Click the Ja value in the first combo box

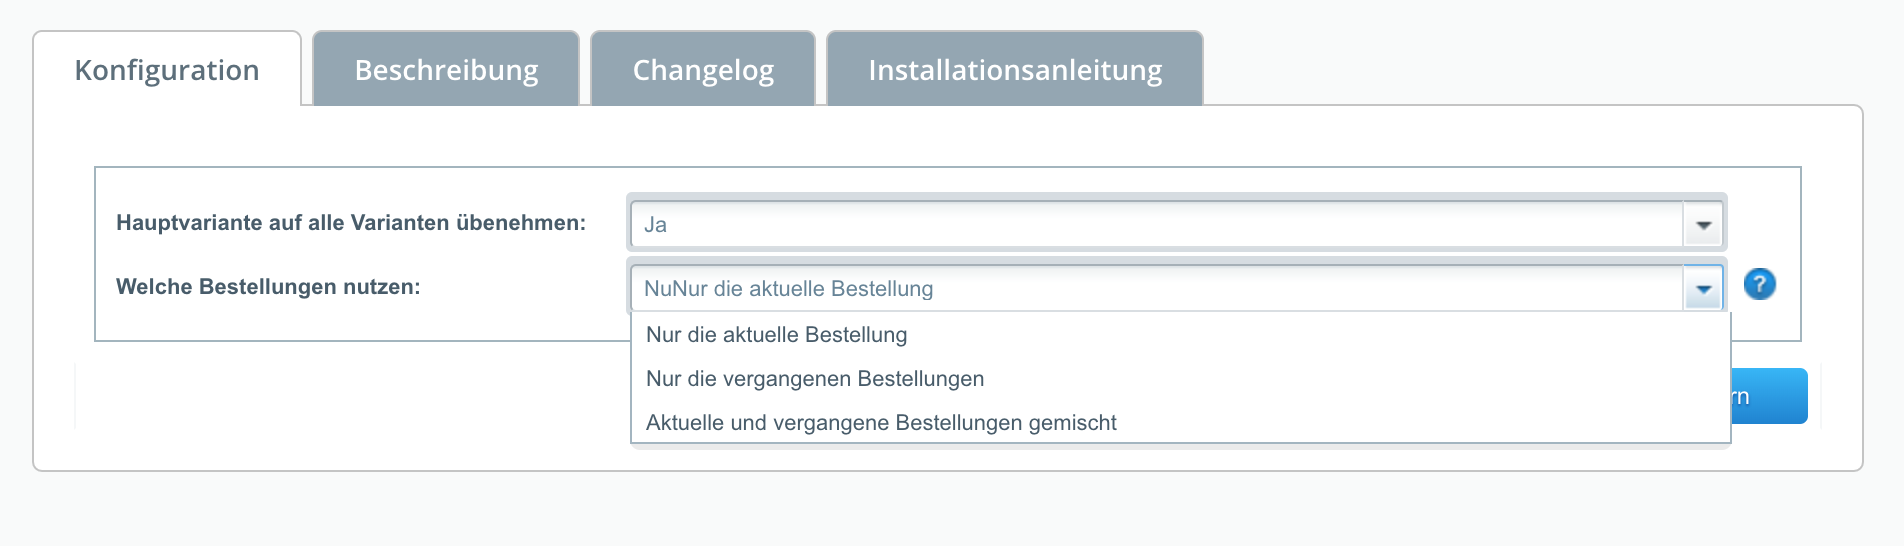tap(656, 225)
